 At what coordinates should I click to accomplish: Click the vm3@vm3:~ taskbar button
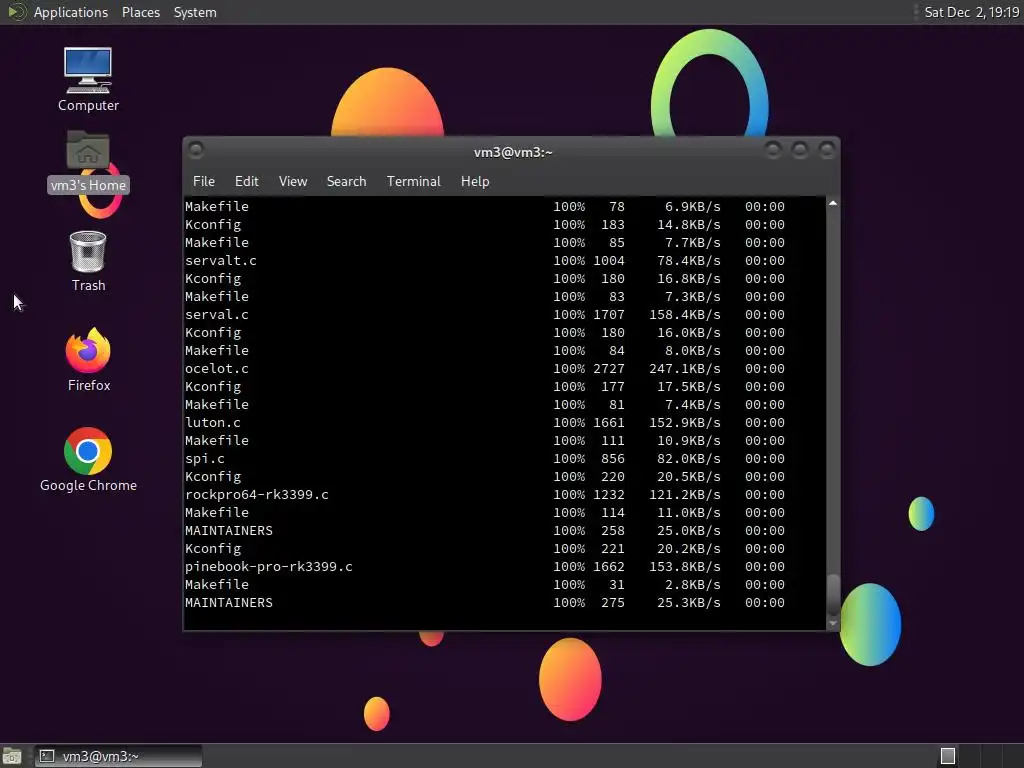click(x=118, y=756)
